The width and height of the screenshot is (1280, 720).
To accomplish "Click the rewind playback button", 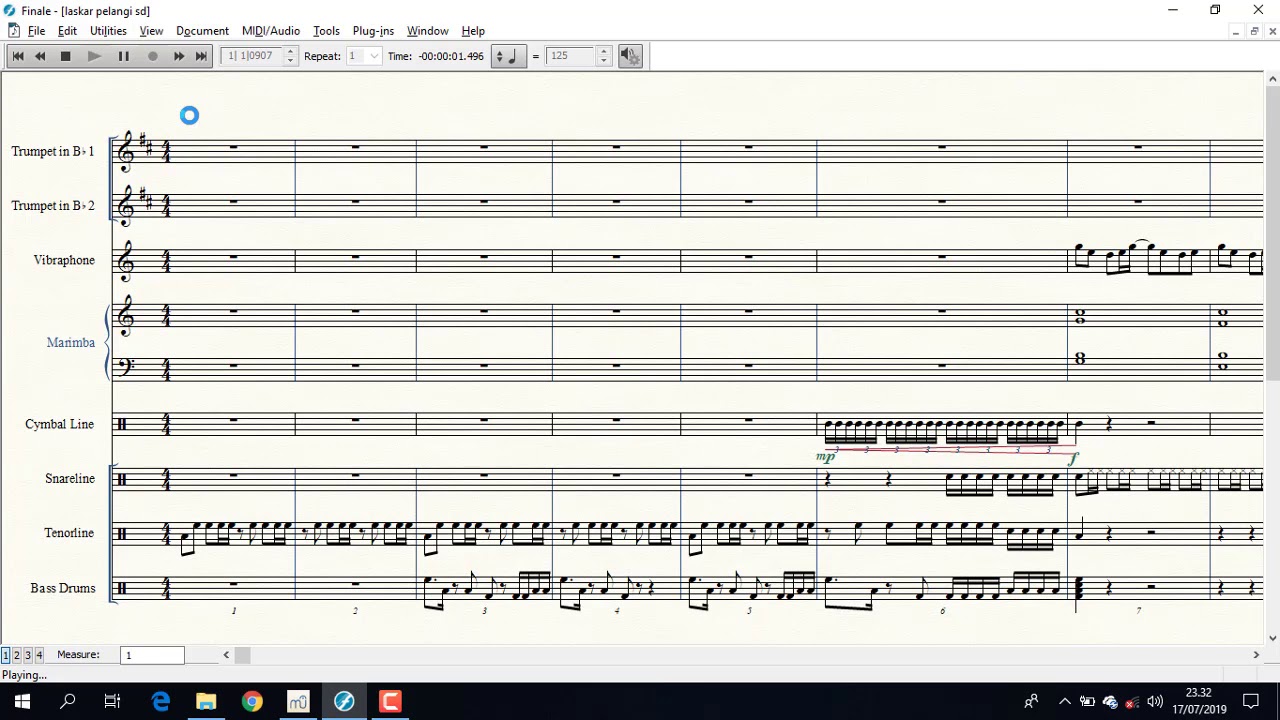I will [x=40, y=56].
